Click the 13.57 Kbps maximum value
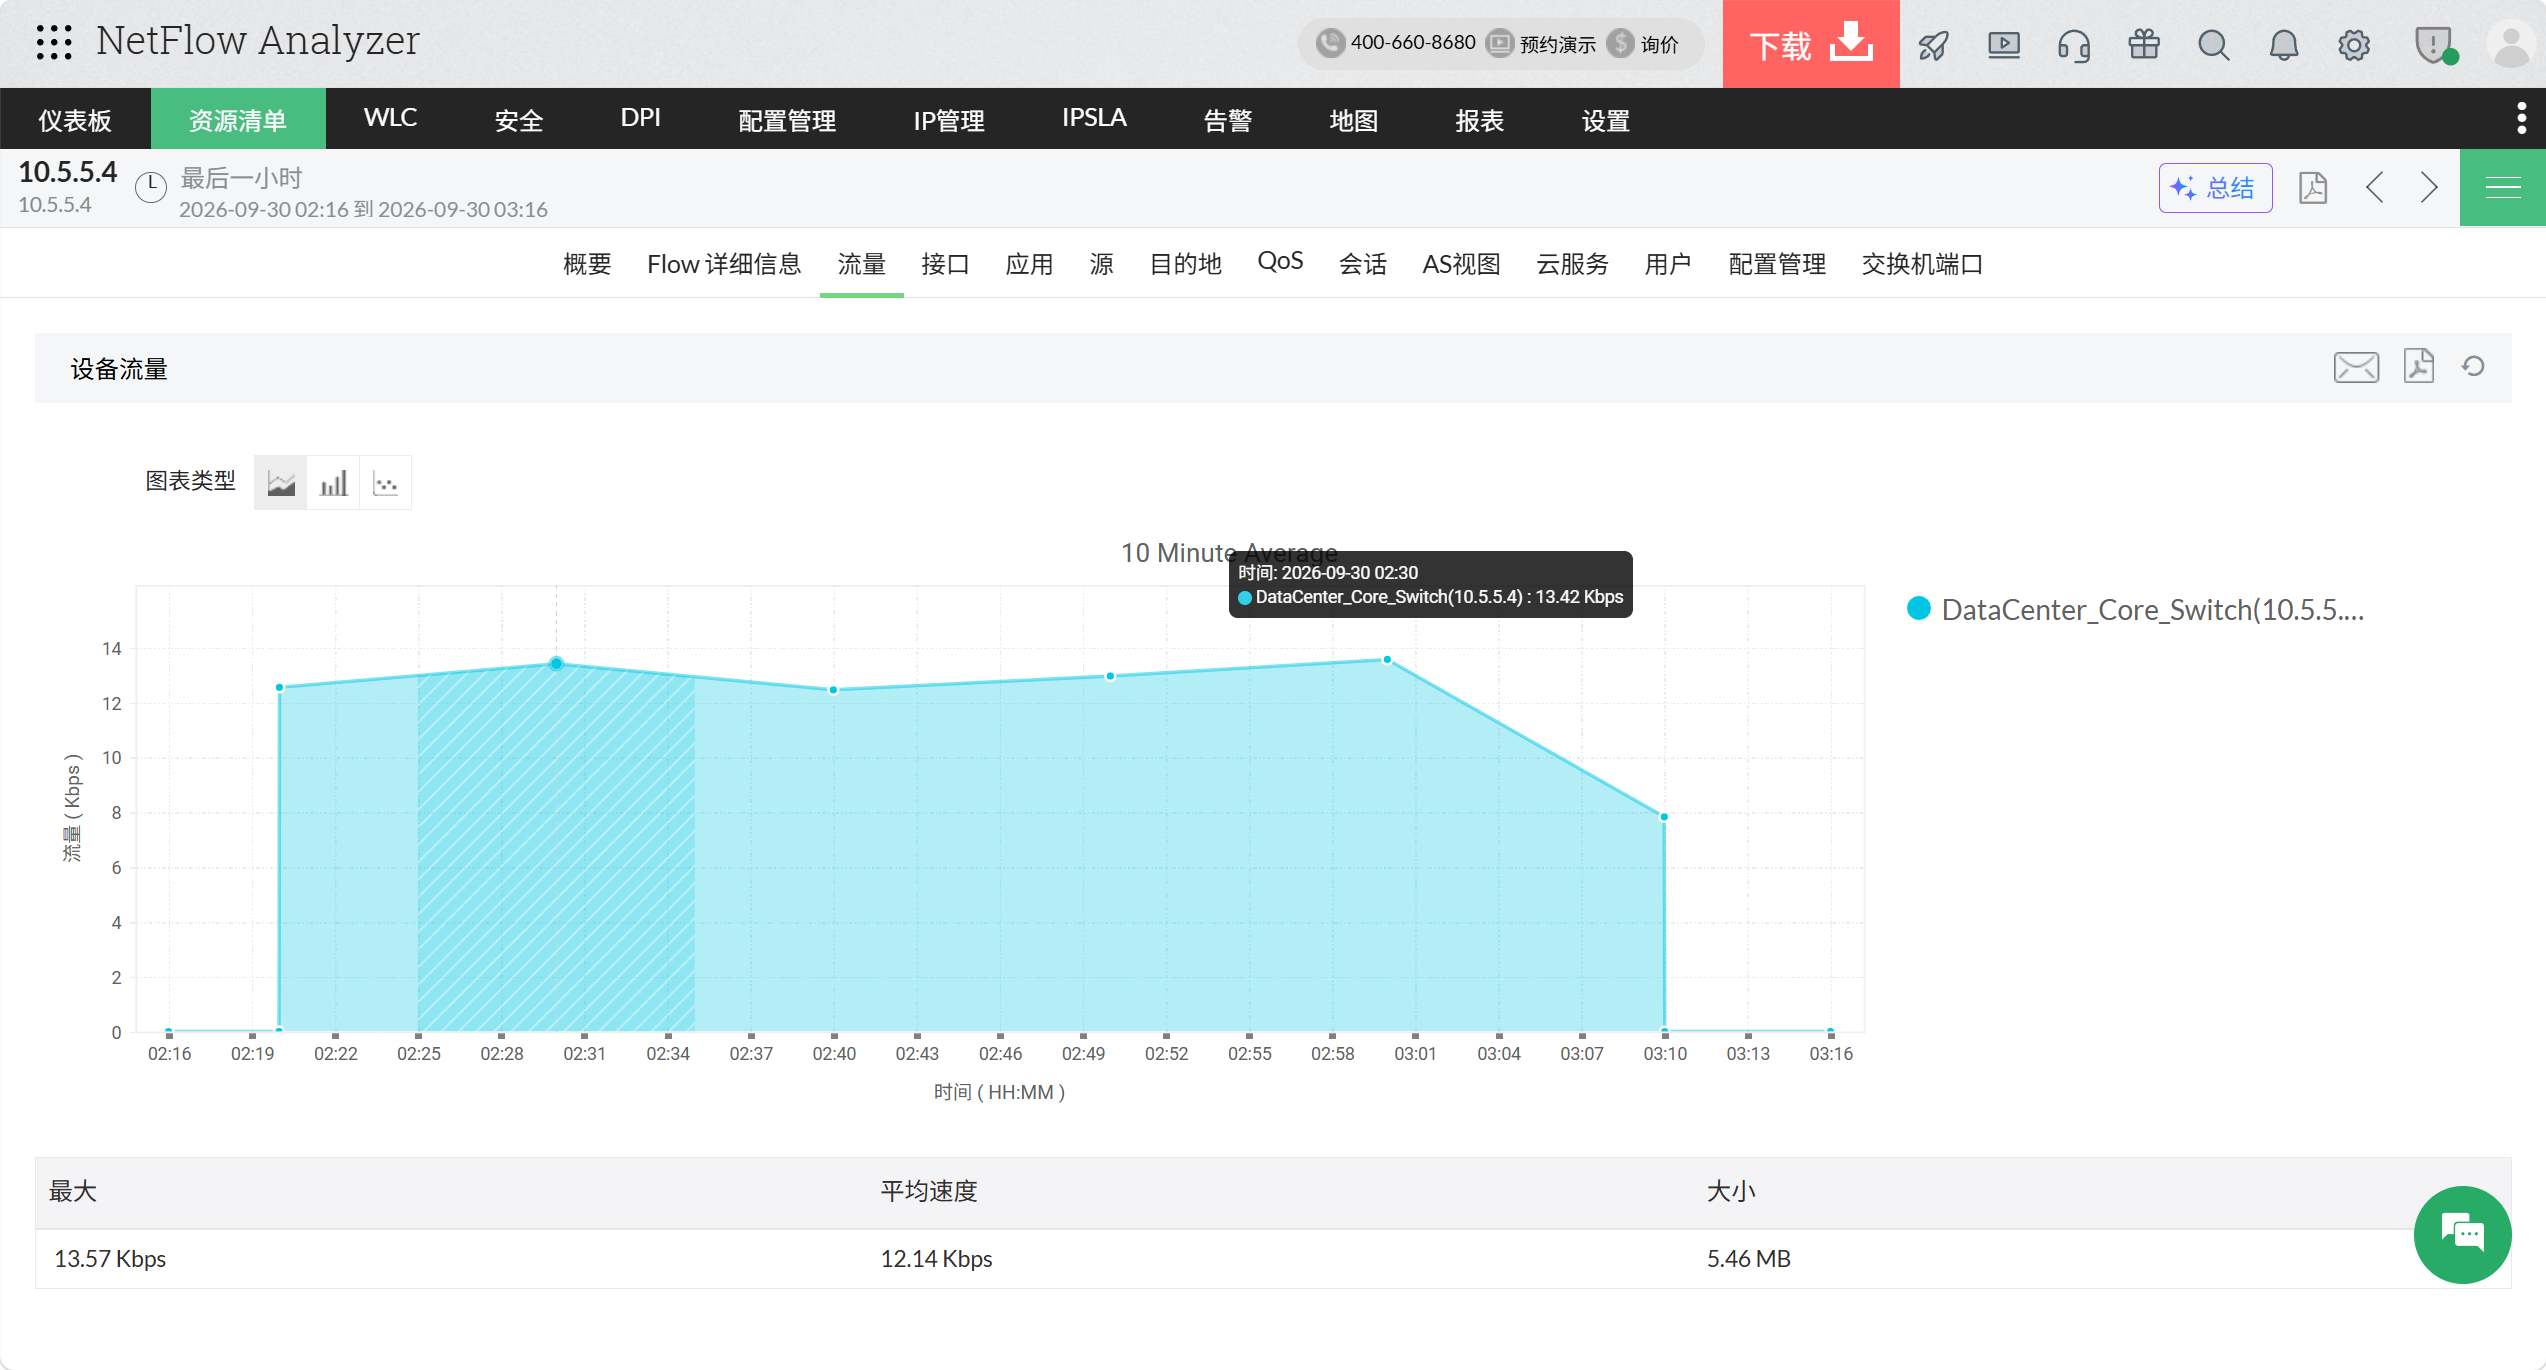The height and width of the screenshot is (1370, 2546). [110, 1259]
